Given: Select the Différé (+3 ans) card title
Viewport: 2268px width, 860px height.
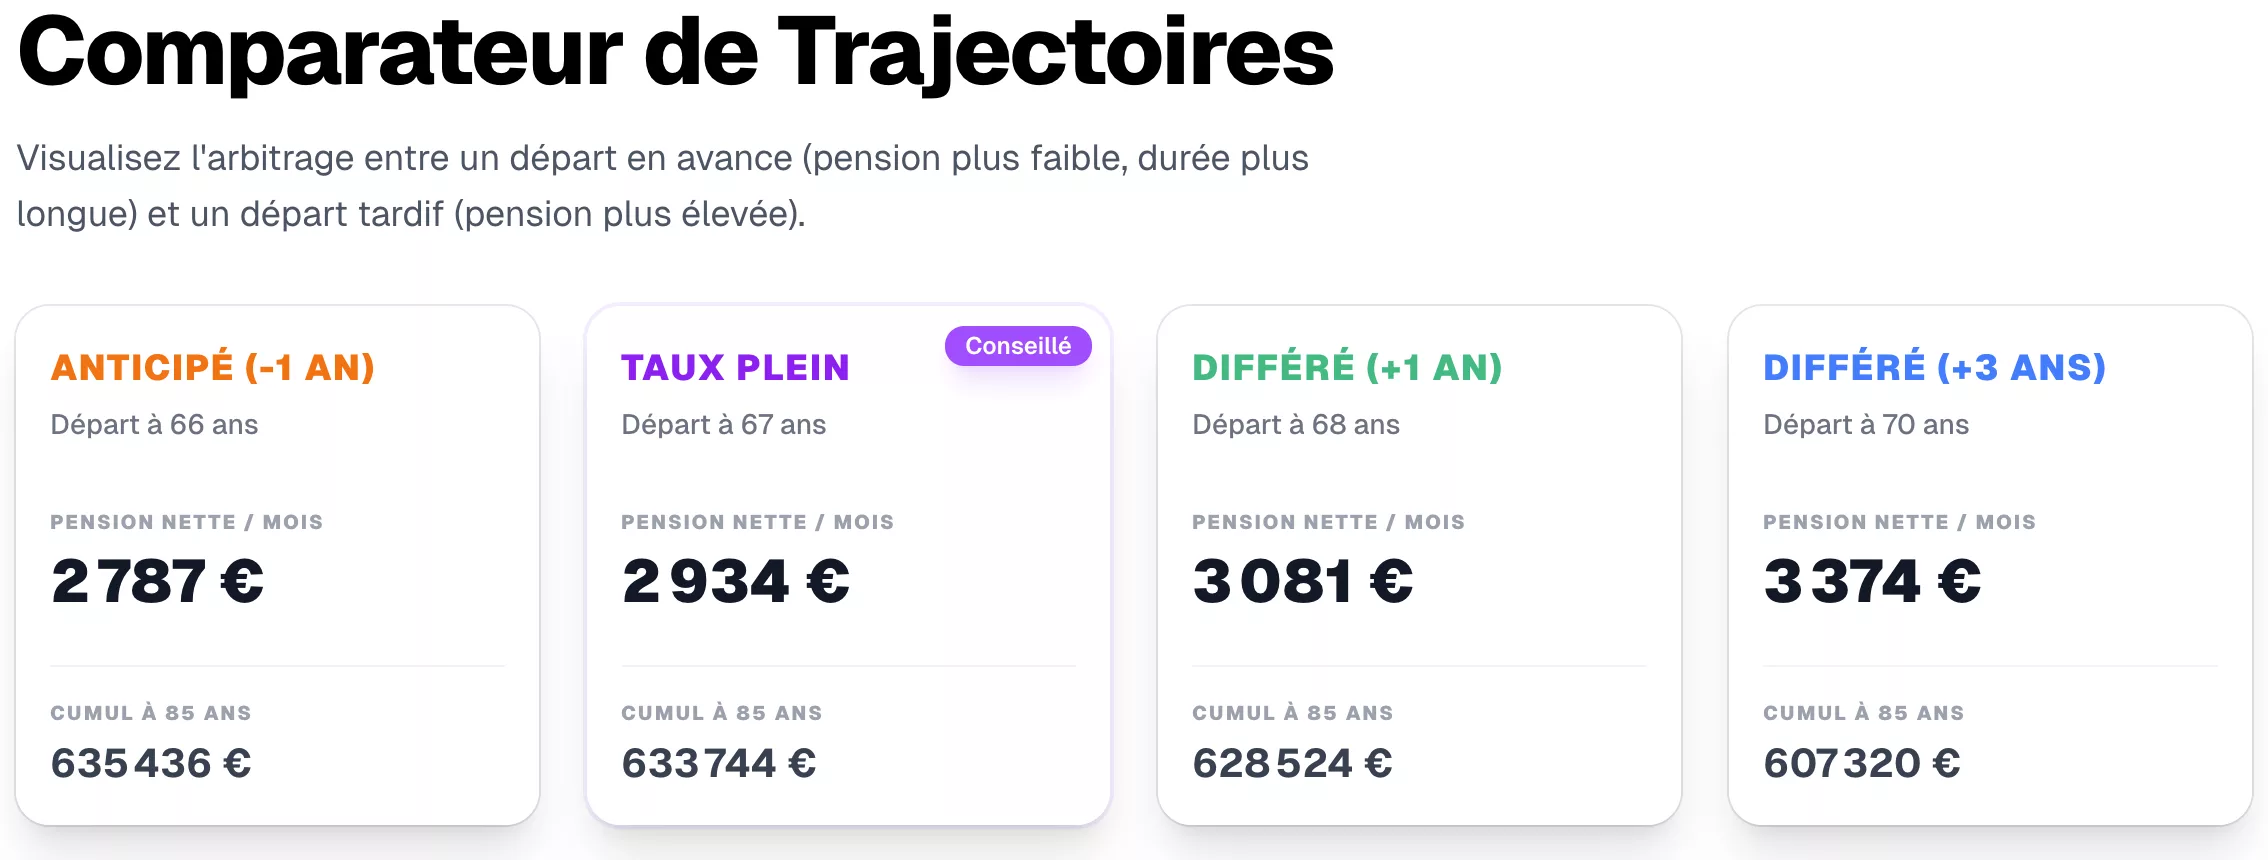Looking at the screenshot, I should pyautogui.click(x=1934, y=368).
